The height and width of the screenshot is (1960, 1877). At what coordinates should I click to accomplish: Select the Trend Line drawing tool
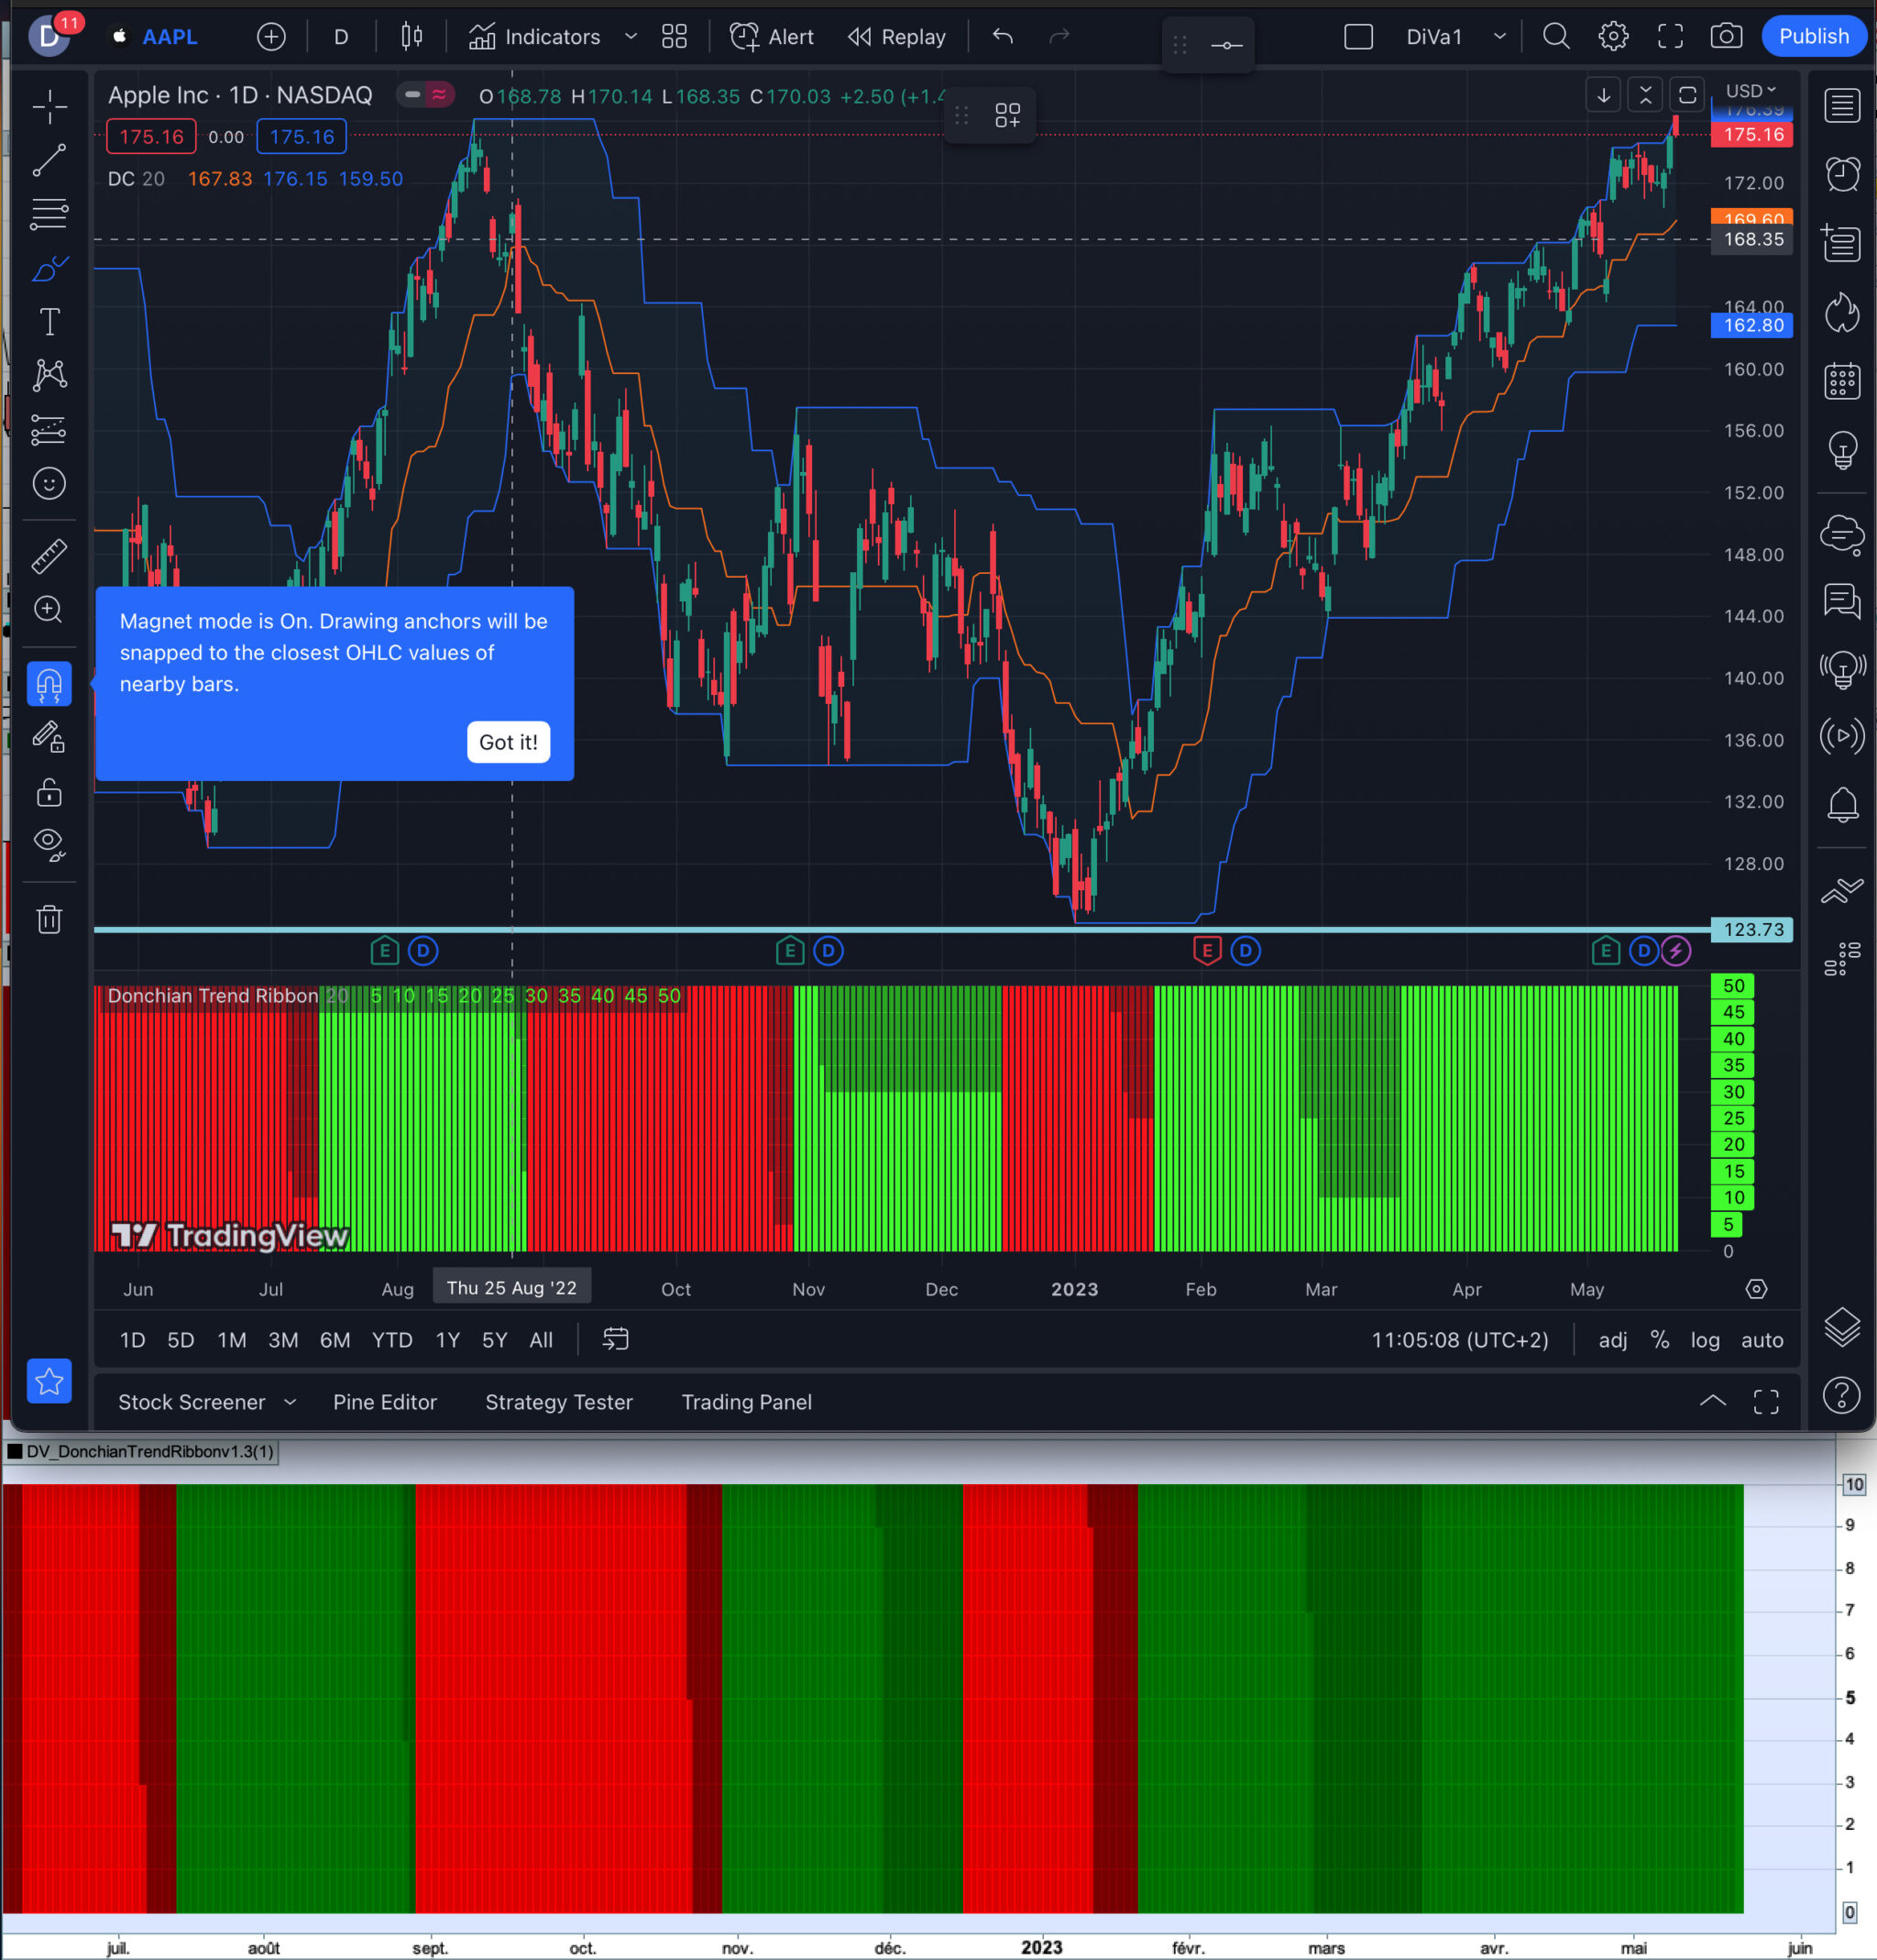click(49, 161)
